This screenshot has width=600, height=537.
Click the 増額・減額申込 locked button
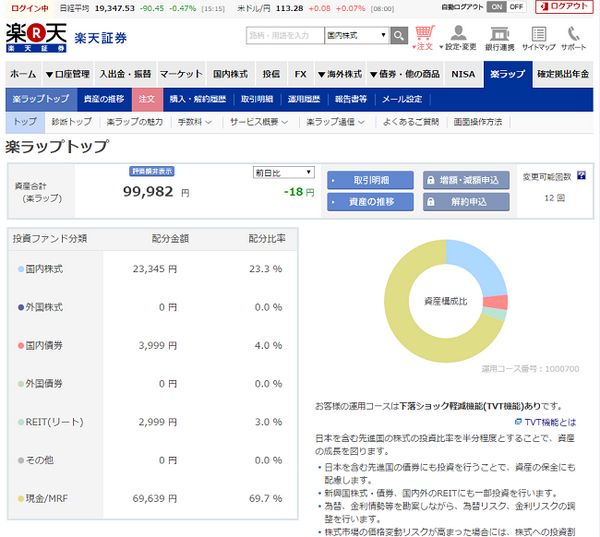[x=466, y=180]
